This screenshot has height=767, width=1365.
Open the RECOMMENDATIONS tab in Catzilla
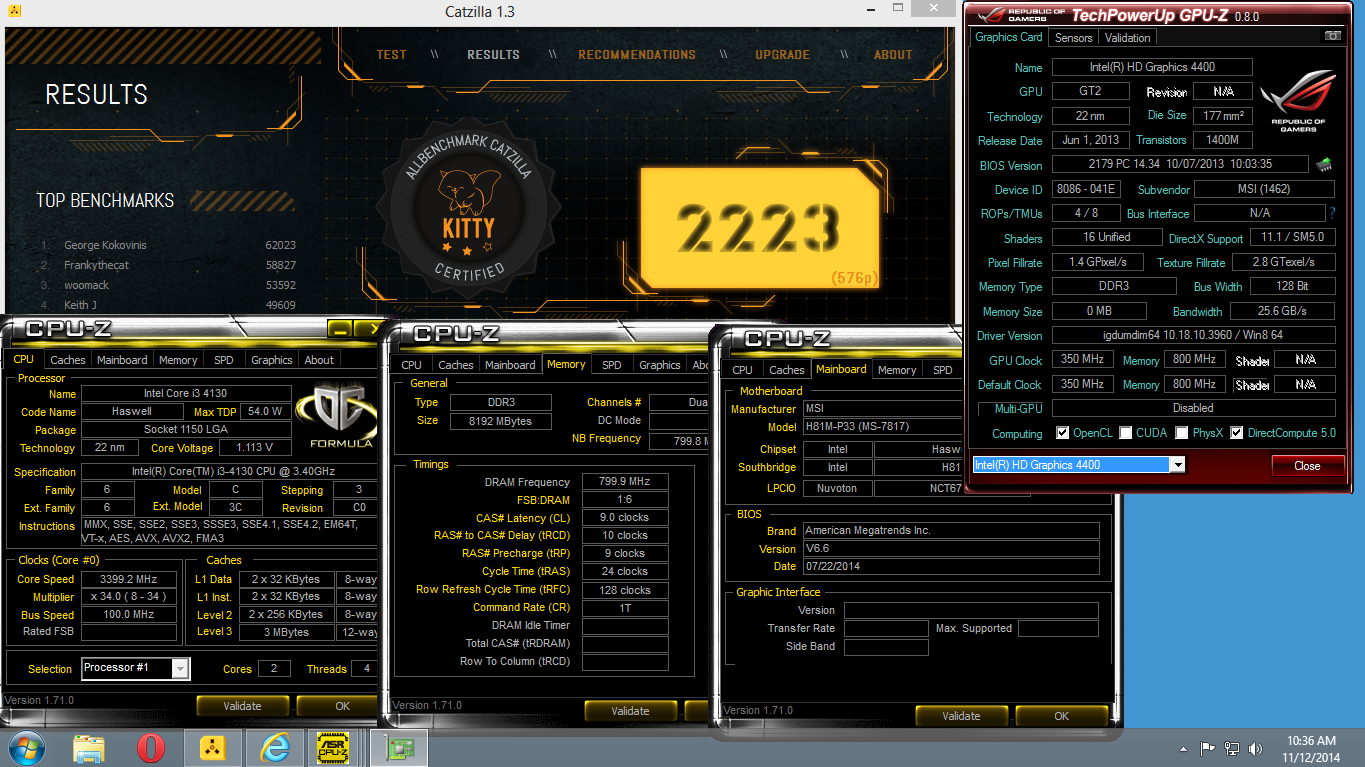click(637, 55)
